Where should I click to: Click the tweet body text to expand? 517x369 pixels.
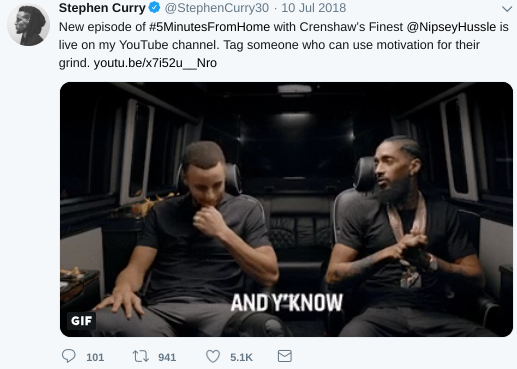pyautogui.click(x=284, y=45)
